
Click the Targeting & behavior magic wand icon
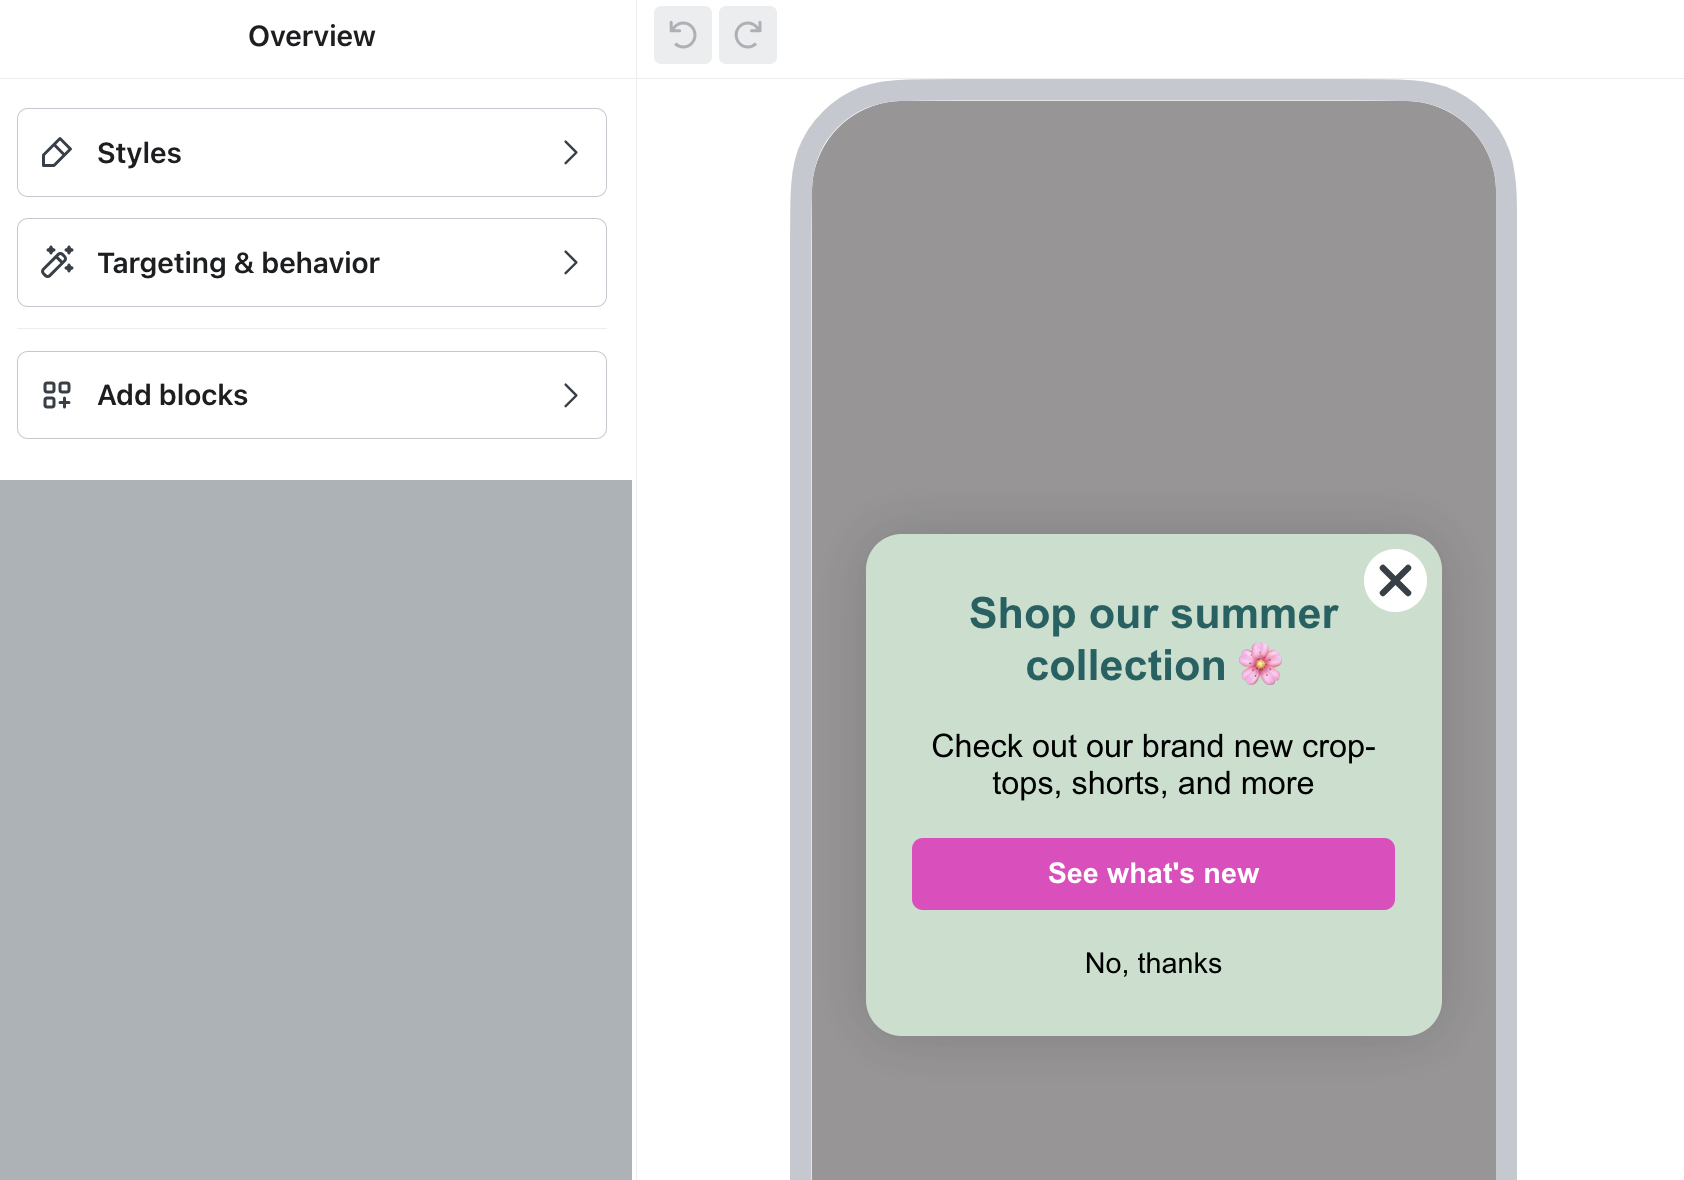tap(57, 262)
